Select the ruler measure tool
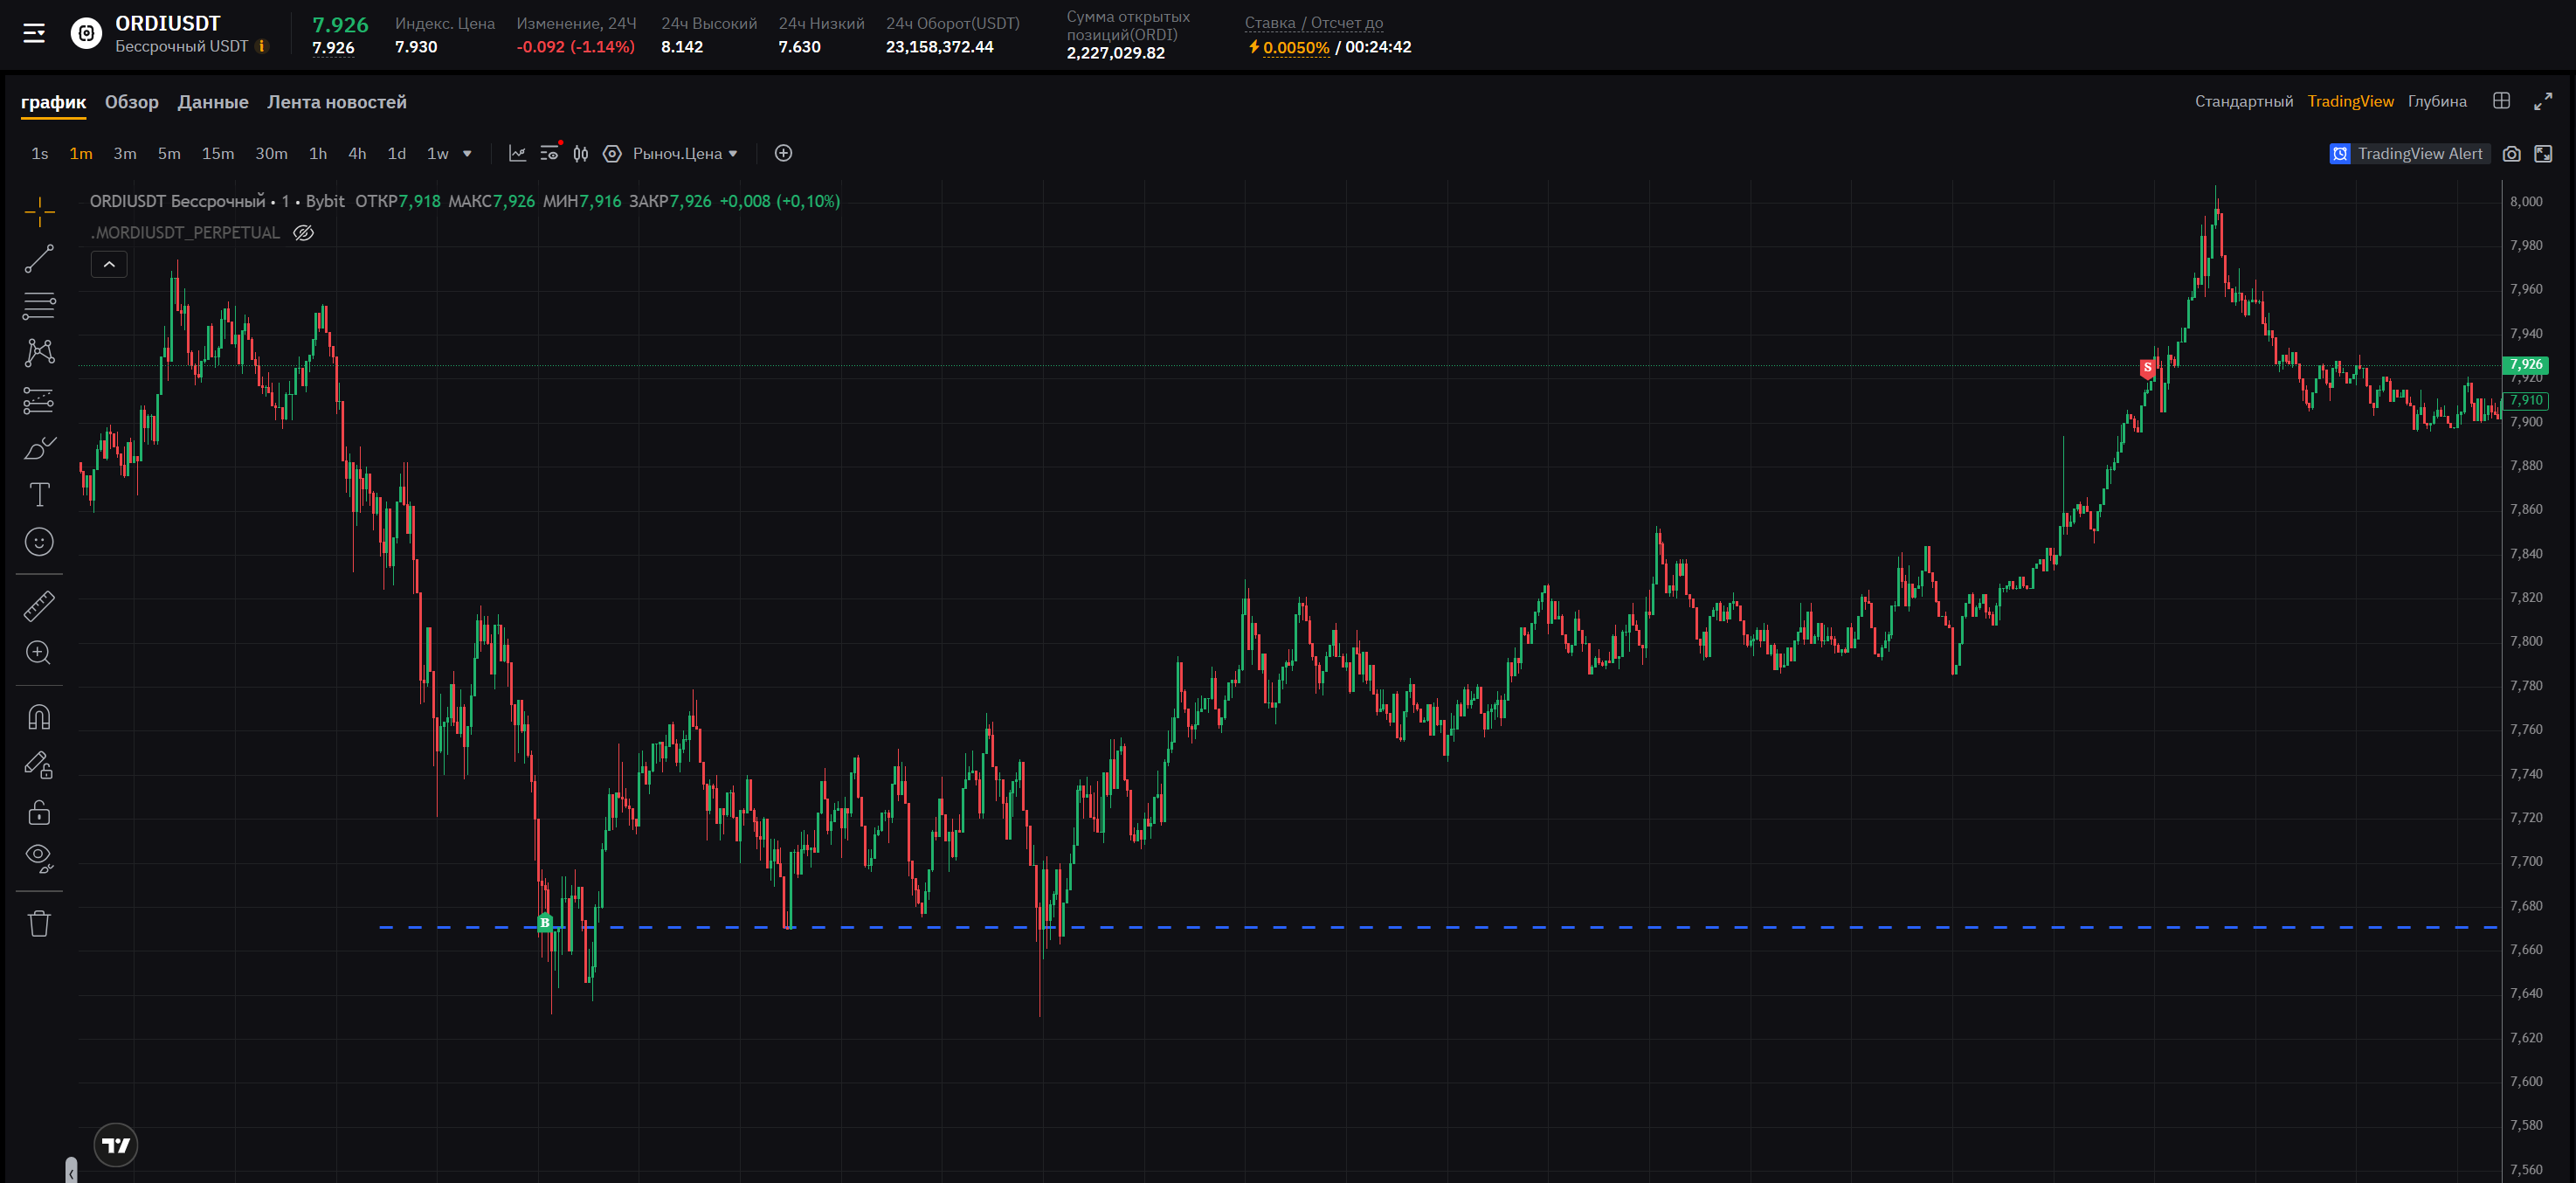This screenshot has height=1183, width=2576. [x=39, y=606]
